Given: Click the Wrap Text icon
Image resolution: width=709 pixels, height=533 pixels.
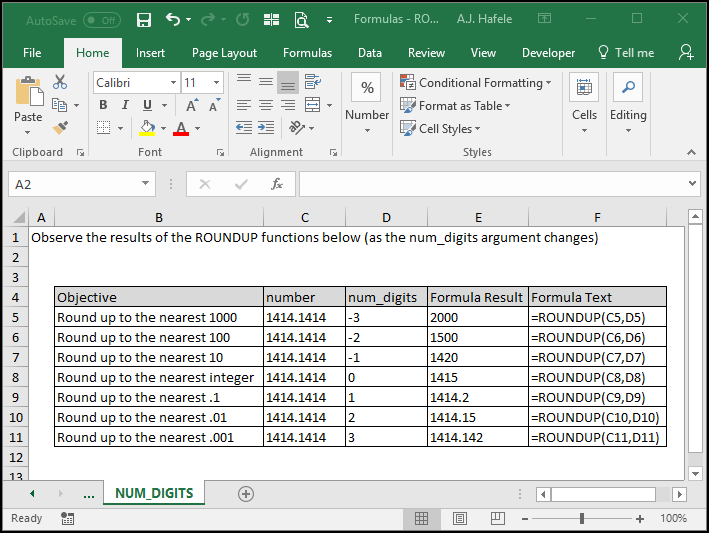Looking at the screenshot, I should (312, 82).
